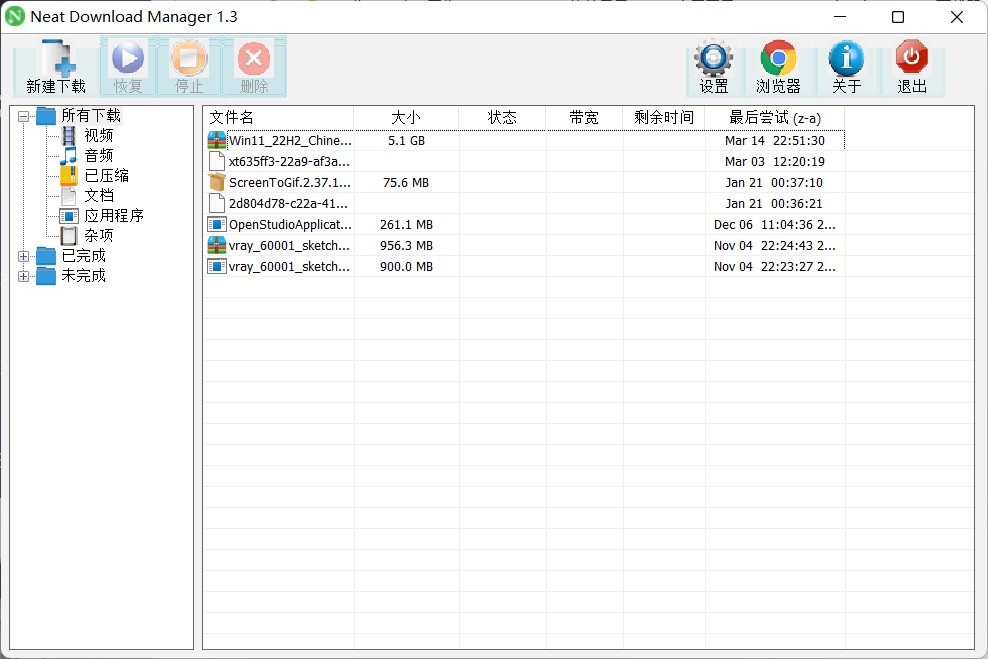The height and width of the screenshot is (659, 988).
Task: Click the archive icon of Win11_22H2_Chine... file
Action: tap(217, 140)
